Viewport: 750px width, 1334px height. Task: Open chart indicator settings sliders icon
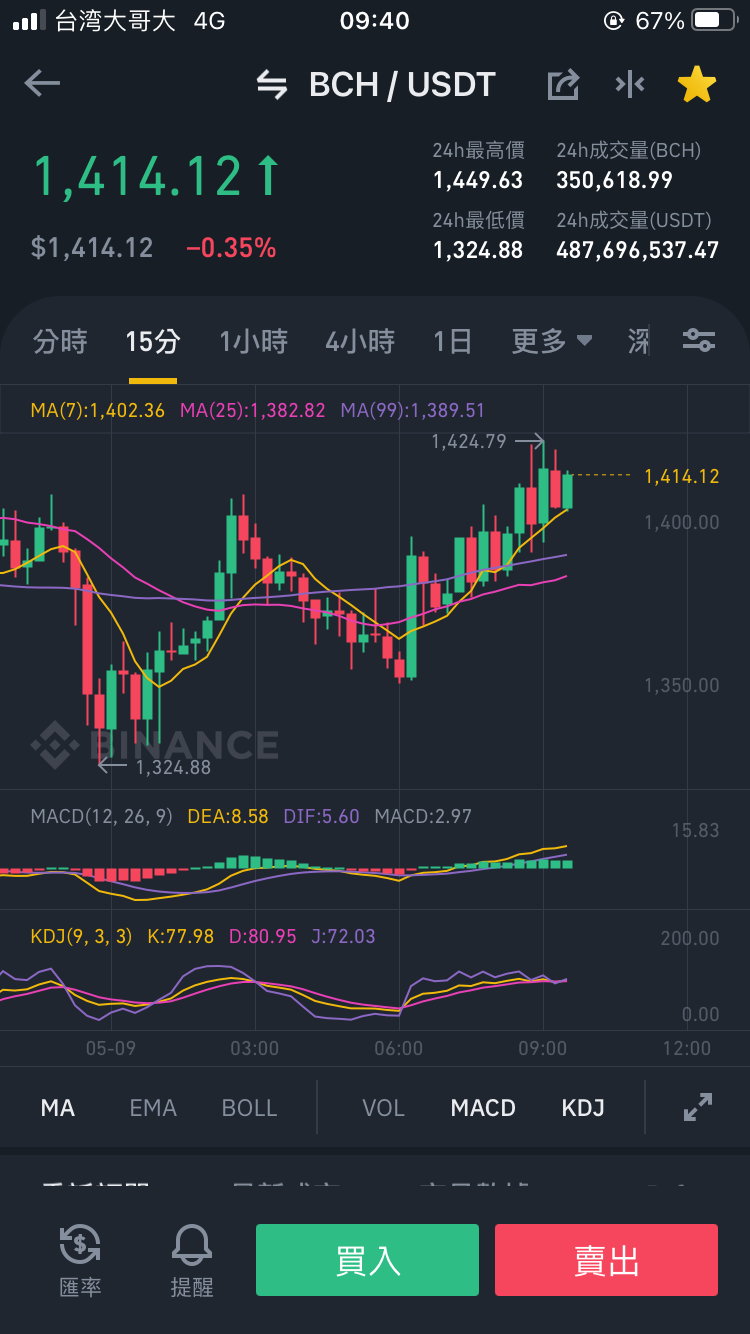pos(699,341)
